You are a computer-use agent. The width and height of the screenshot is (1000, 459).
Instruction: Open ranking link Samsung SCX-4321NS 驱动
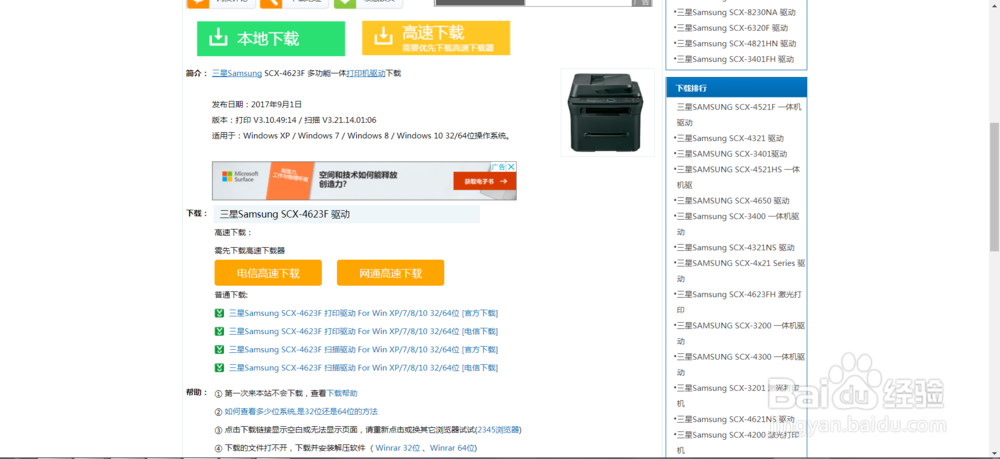click(734, 247)
